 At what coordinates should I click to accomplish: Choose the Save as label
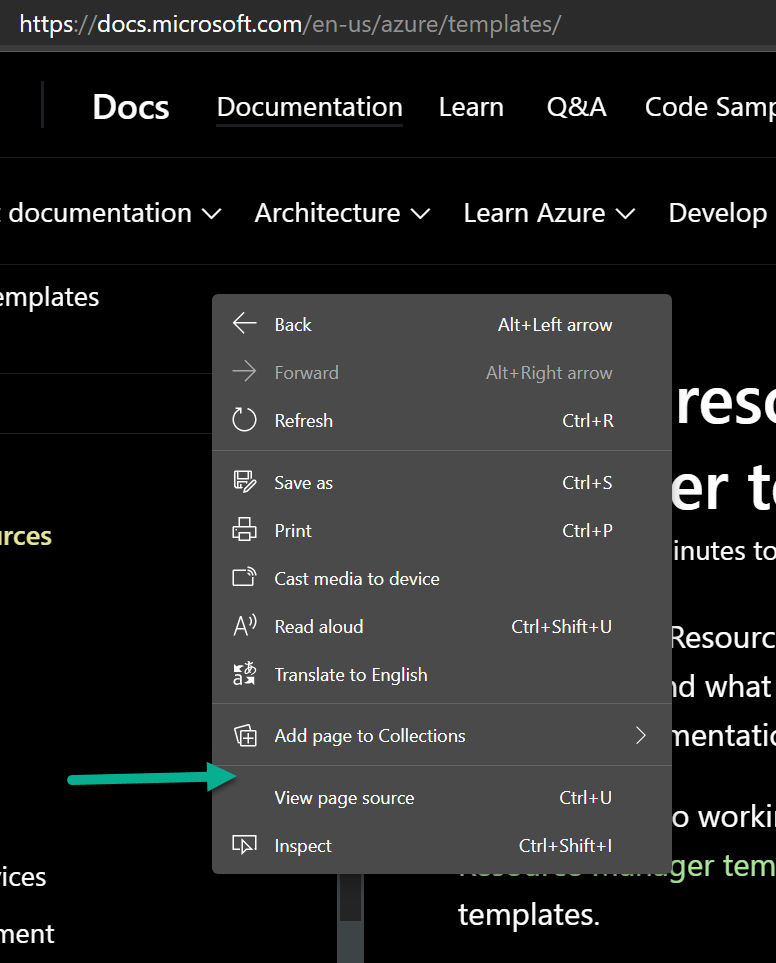[303, 483]
